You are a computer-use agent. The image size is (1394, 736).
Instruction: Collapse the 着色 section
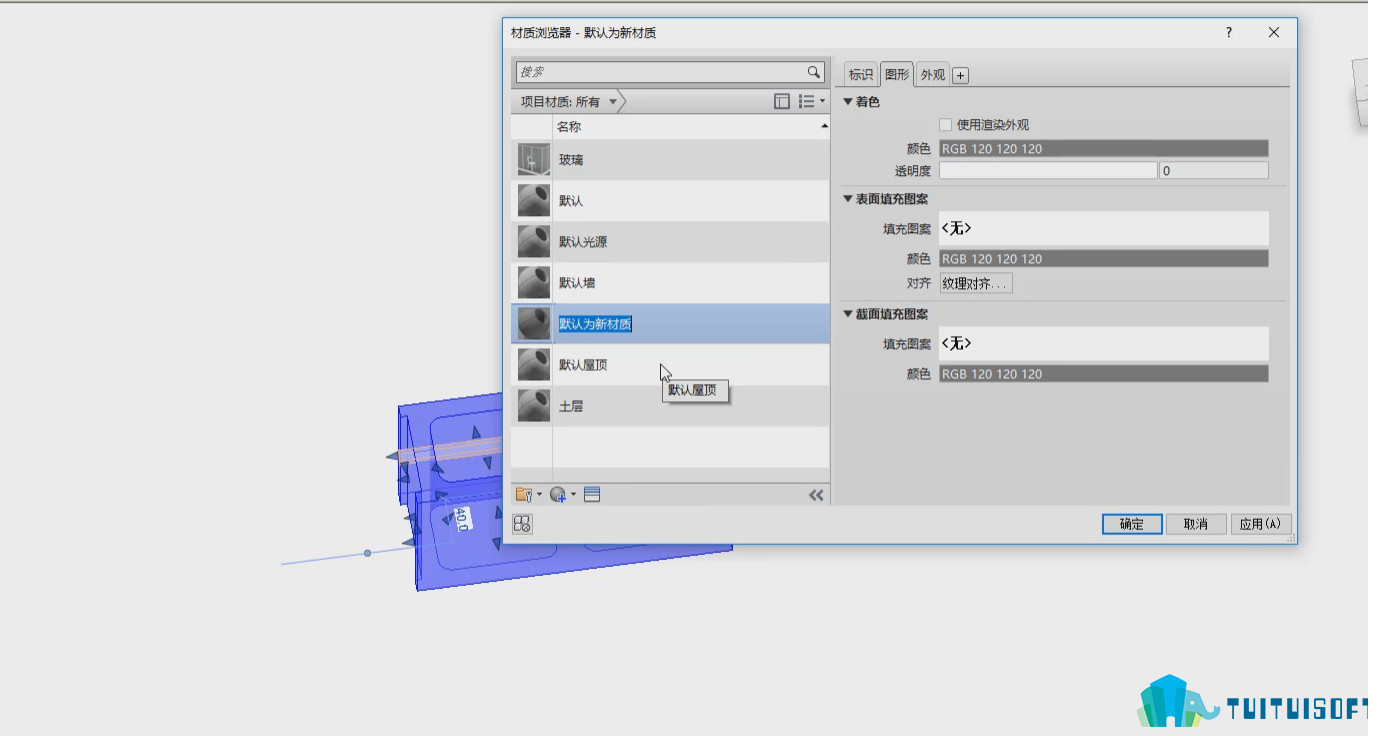coord(848,102)
